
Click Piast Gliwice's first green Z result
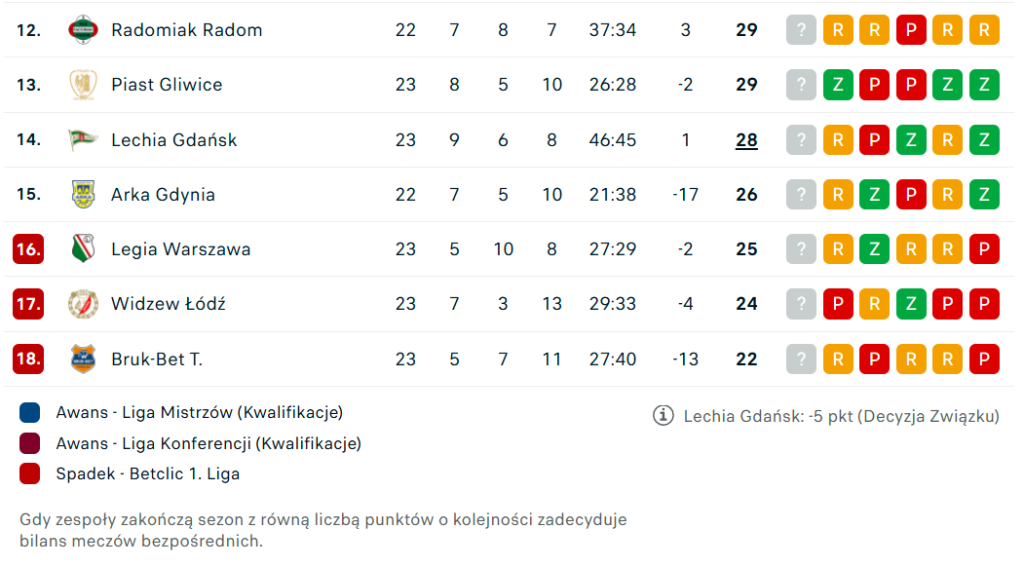(838, 85)
